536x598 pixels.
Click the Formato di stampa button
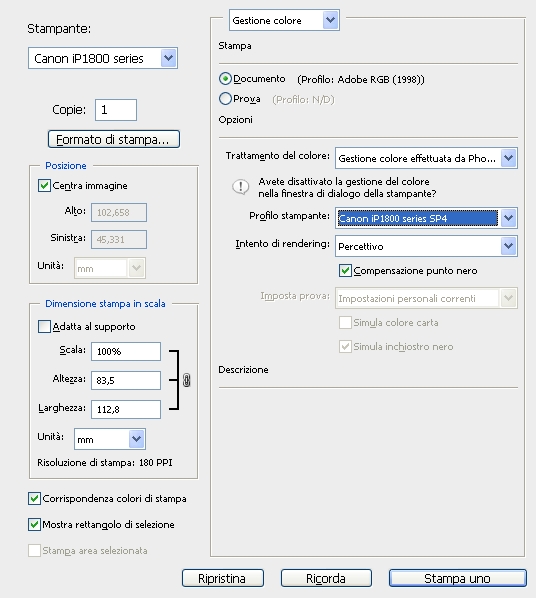[114, 139]
